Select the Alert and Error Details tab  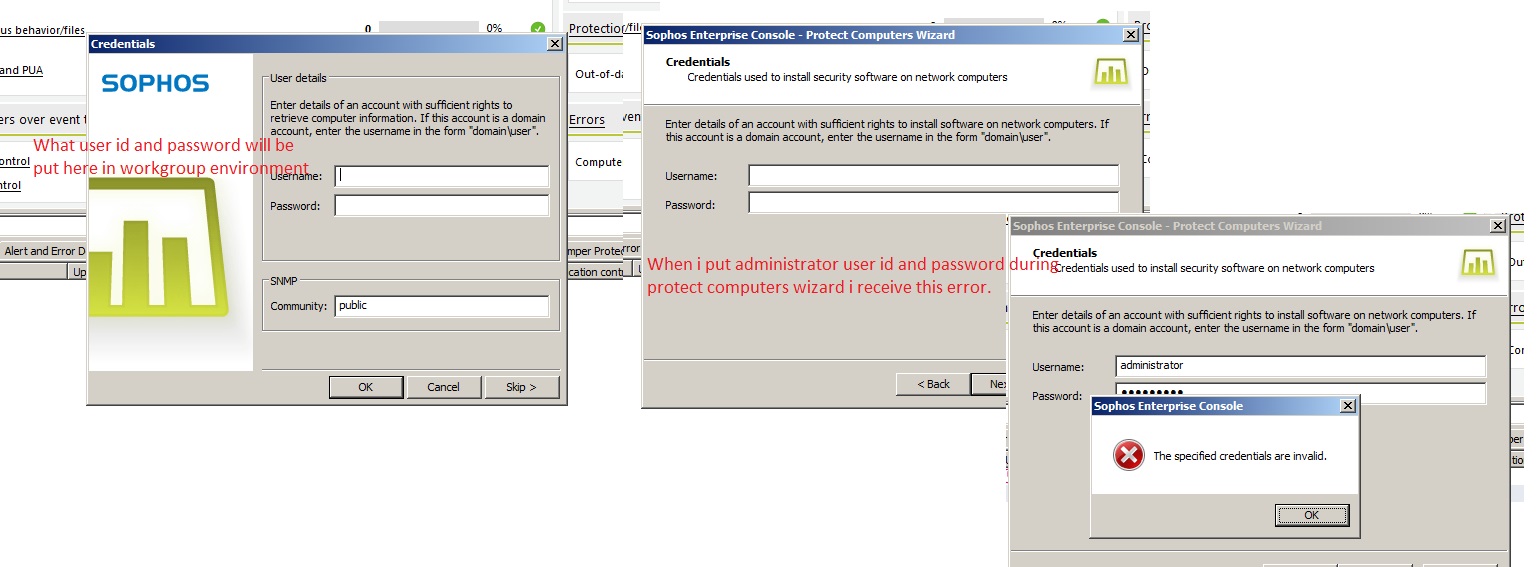coord(44,251)
